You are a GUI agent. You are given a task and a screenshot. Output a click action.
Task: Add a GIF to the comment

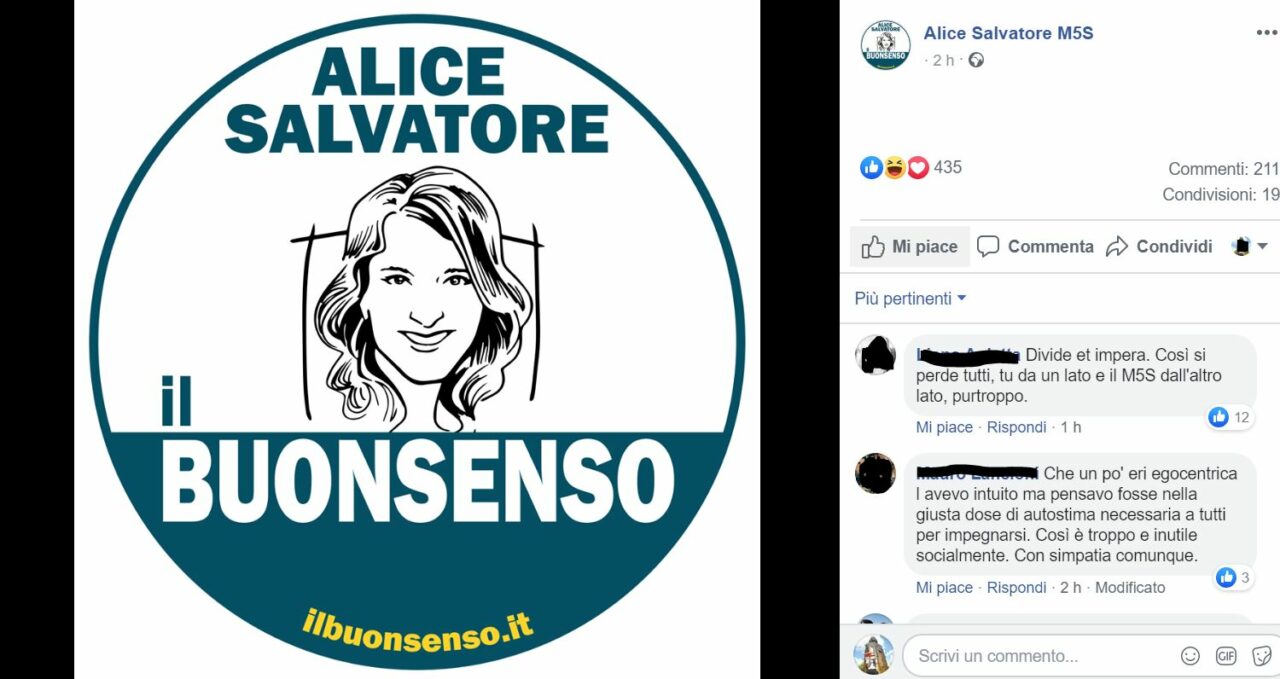coord(1226,656)
